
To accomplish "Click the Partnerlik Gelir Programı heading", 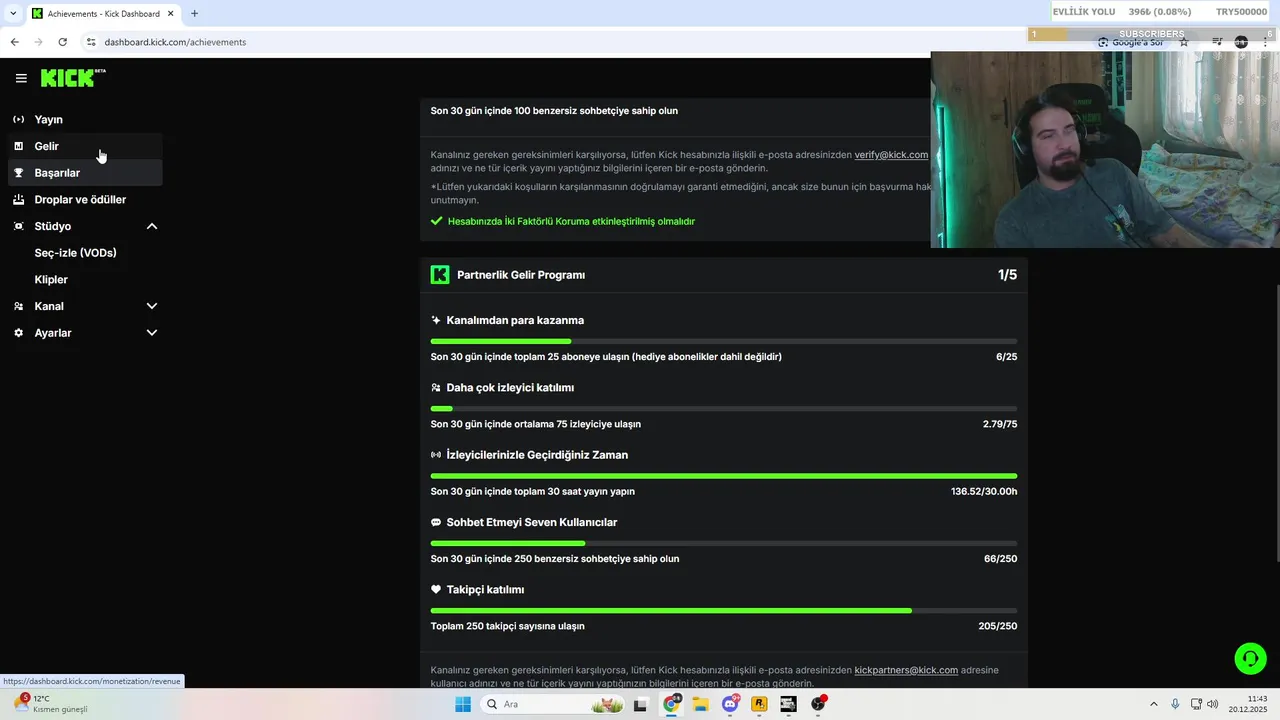I will point(521,275).
